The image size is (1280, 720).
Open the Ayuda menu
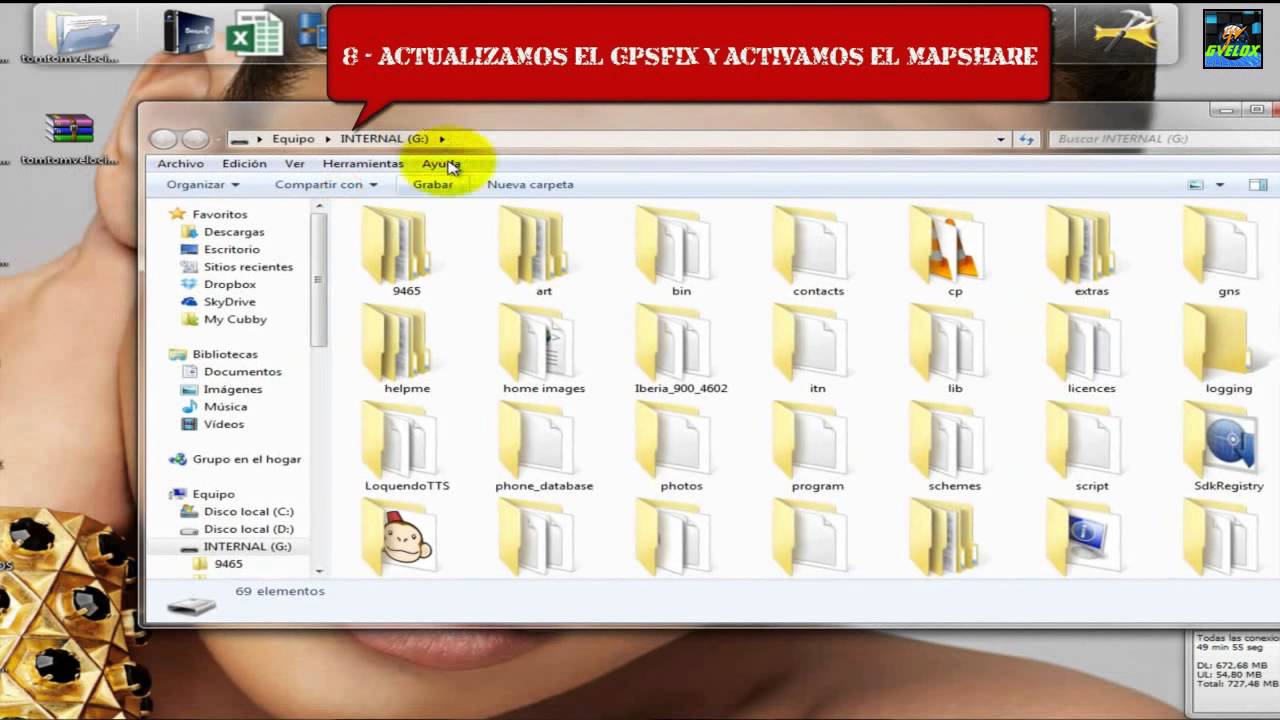click(441, 163)
